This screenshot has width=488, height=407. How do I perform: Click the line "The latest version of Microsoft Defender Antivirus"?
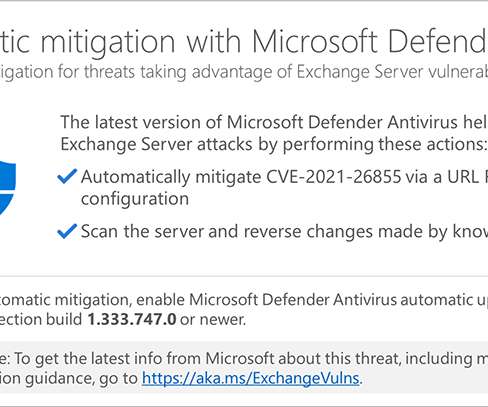point(274,122)
